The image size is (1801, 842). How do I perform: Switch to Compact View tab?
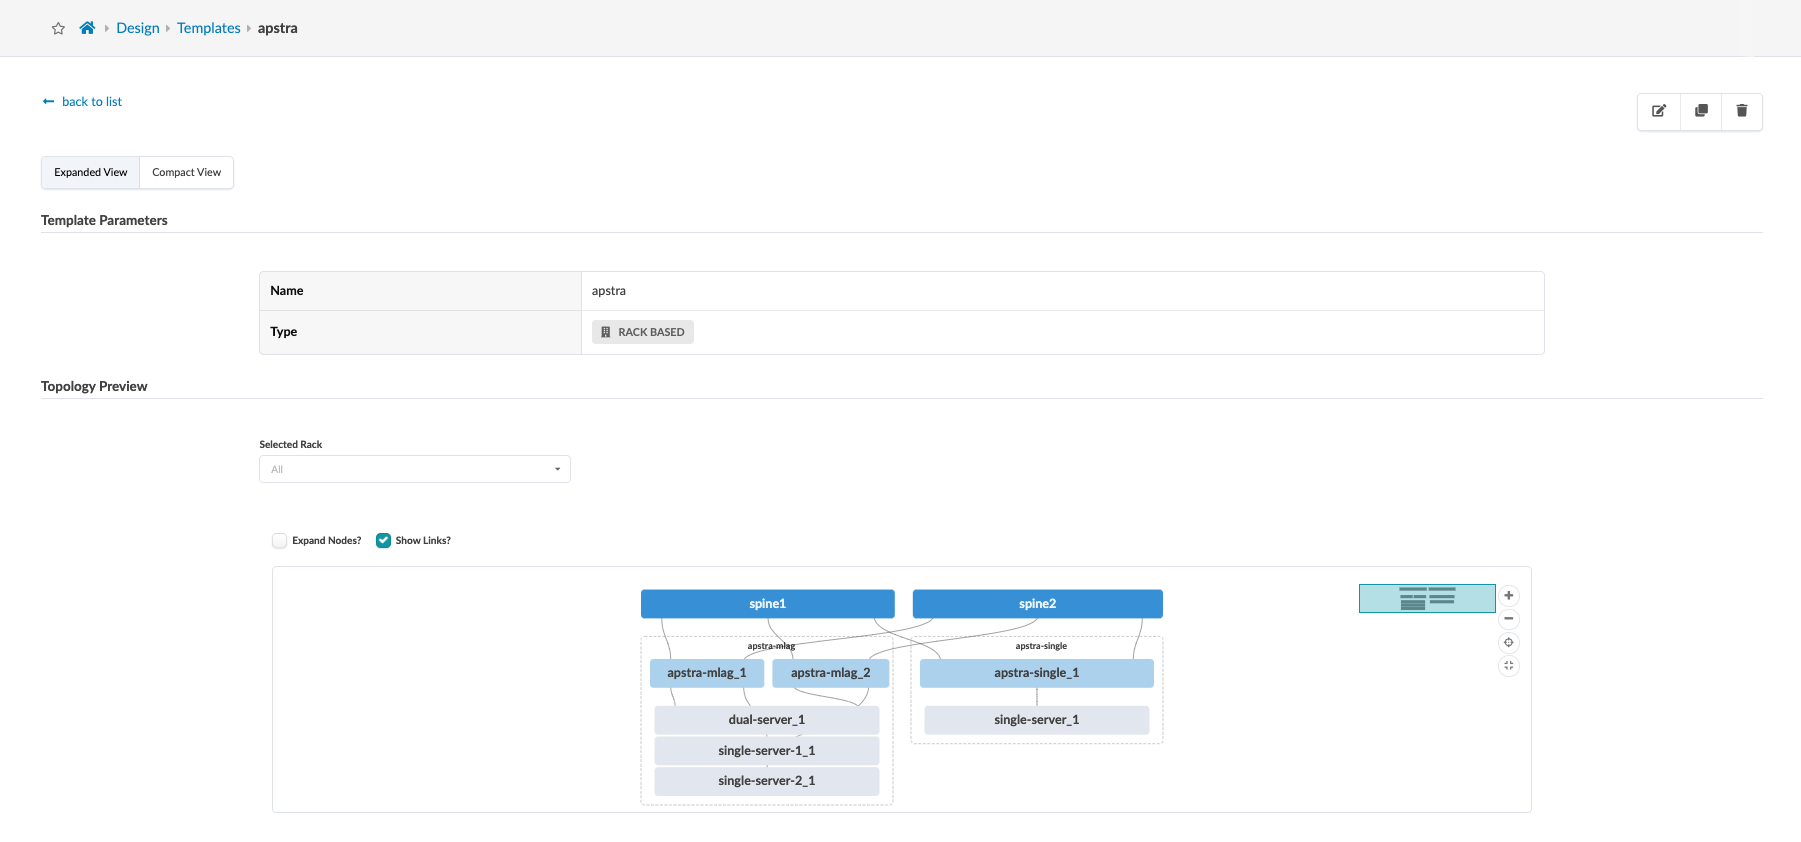click(187, 172)
